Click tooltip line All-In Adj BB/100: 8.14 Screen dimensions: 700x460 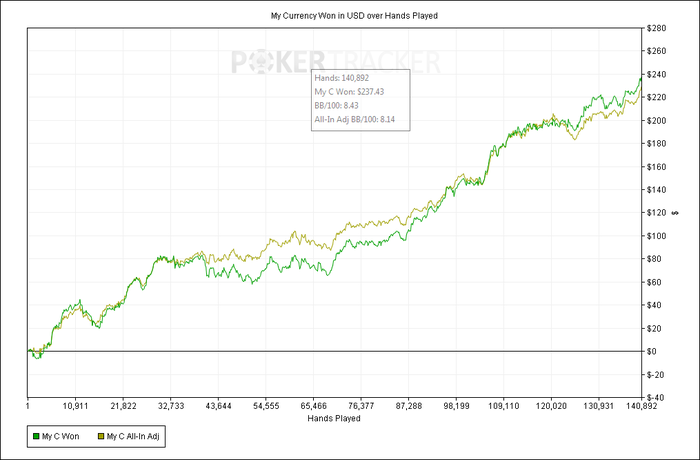[x=354, y=120]
